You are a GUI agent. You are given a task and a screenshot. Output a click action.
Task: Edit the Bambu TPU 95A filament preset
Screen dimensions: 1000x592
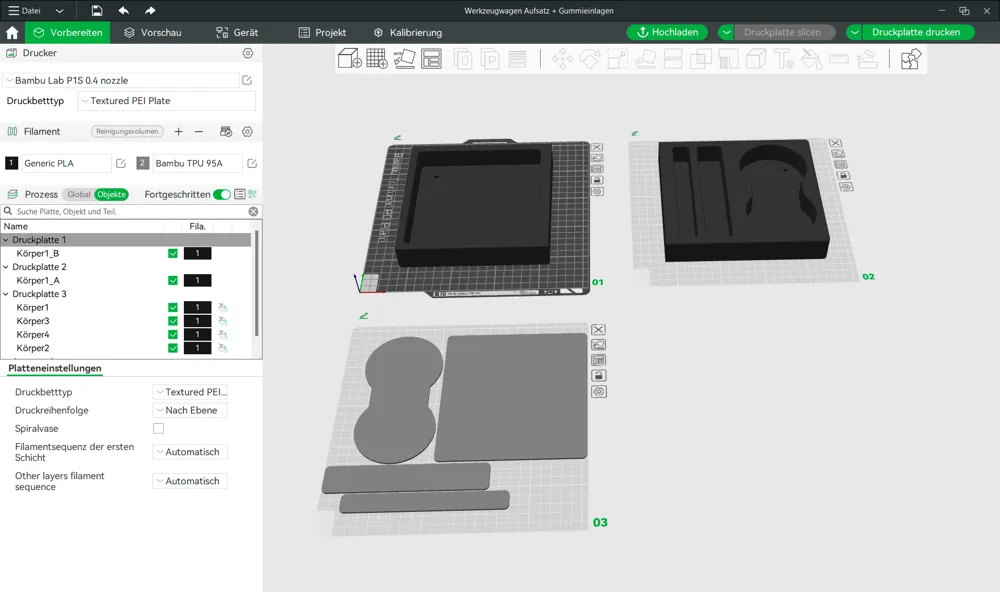pos(252,163)
